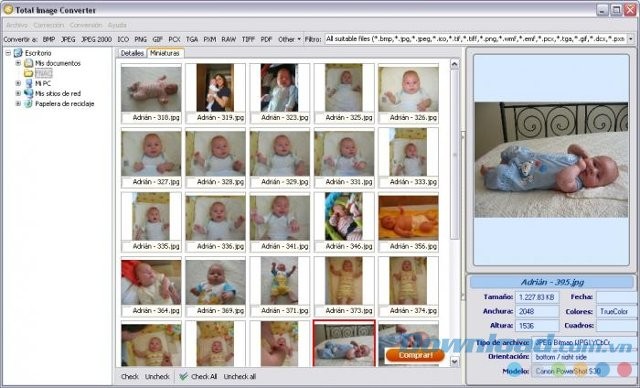Convert to JPEG 2000 format

96,40
